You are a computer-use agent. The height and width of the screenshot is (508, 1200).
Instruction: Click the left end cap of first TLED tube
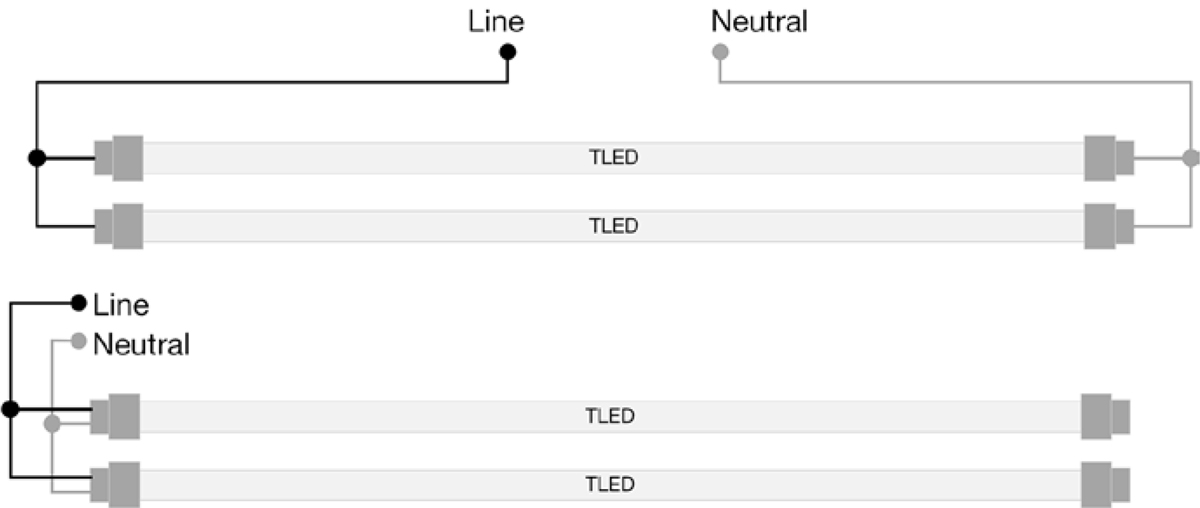click(x=118, y=158)
